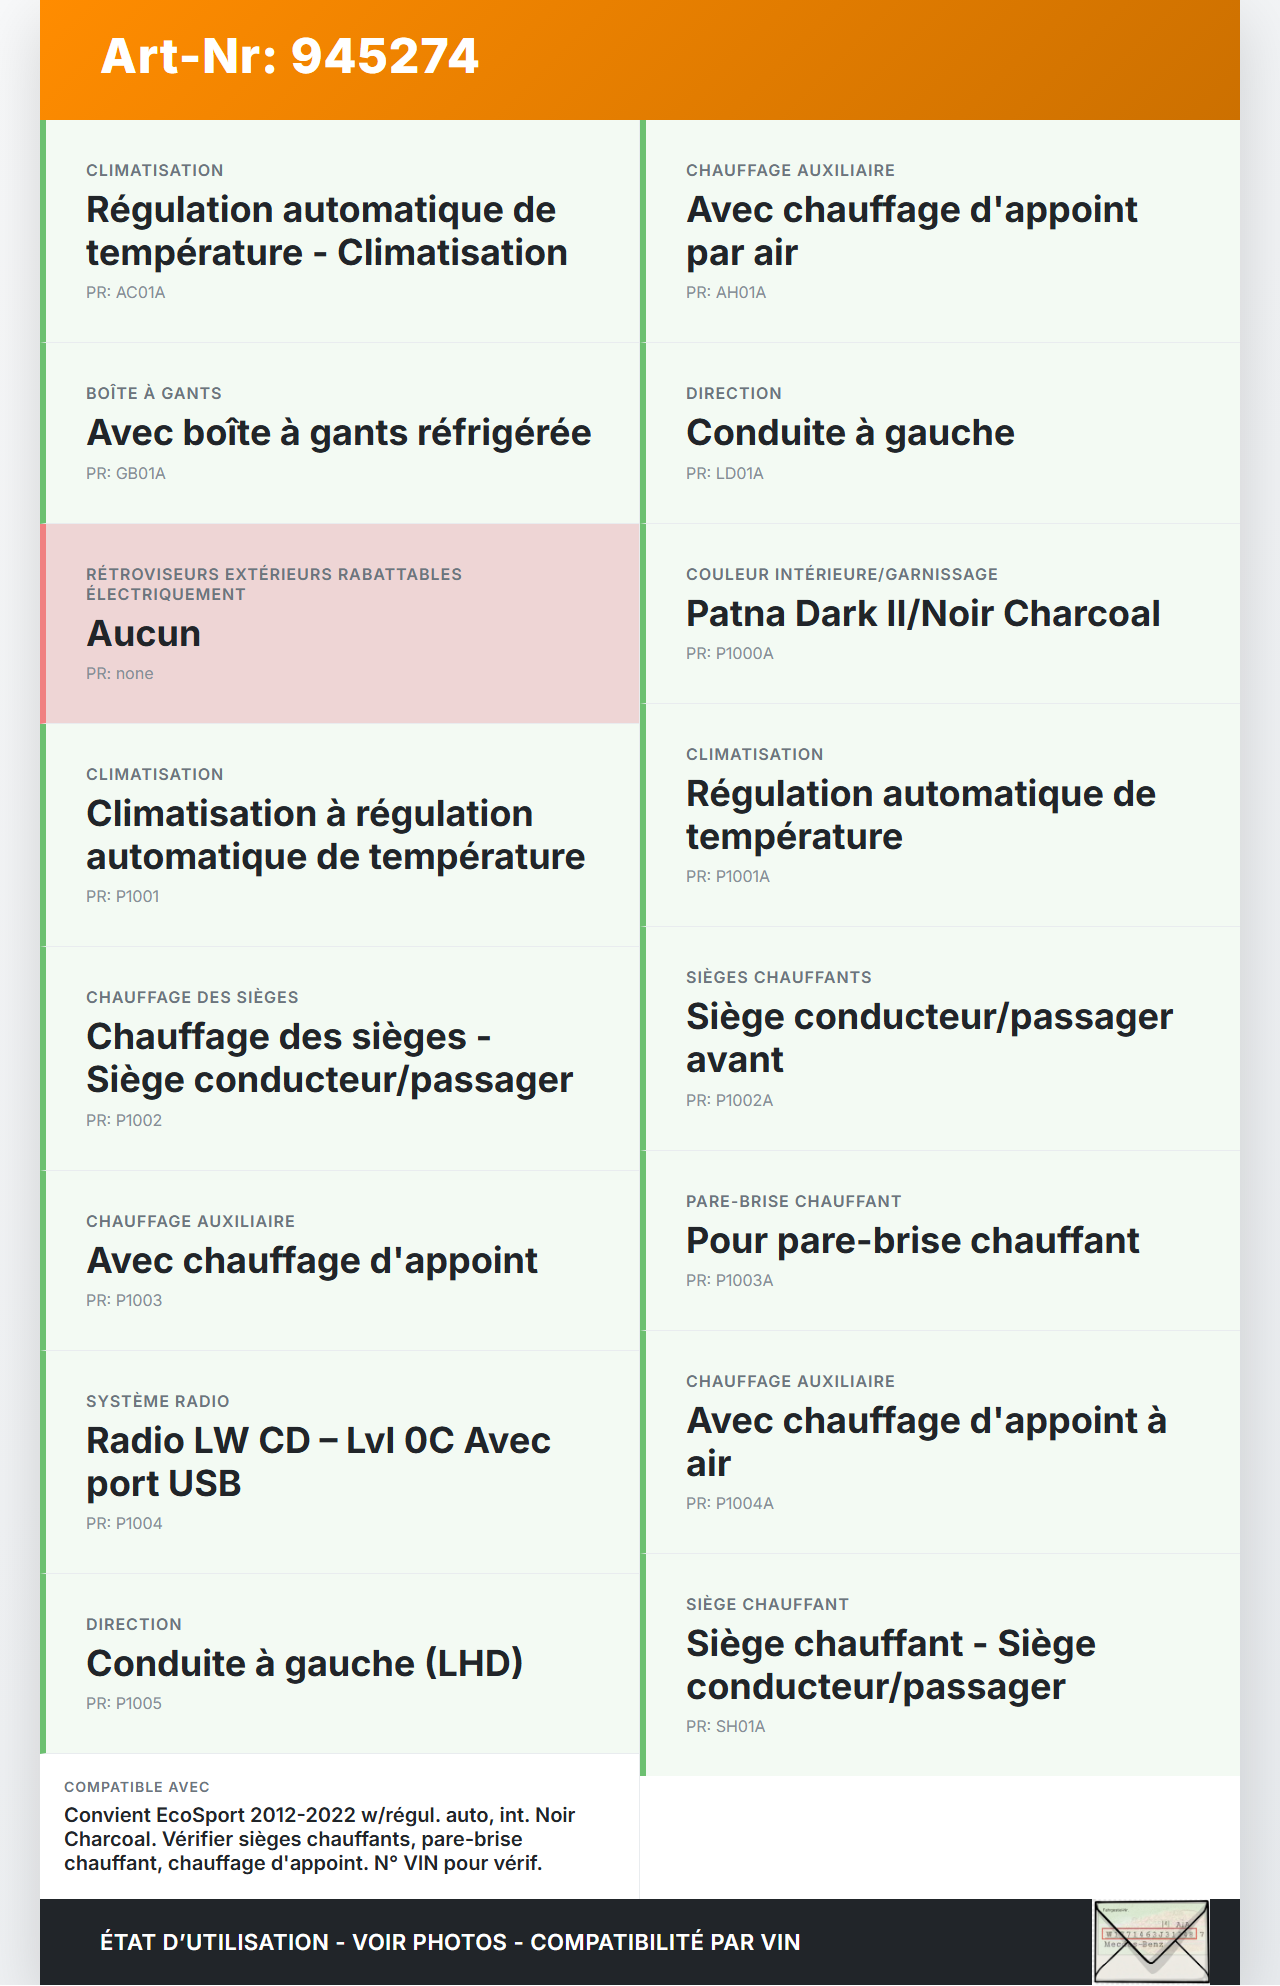Screen dimensions: 1280x1986
Task: Click the PR: AH01A code
Action: tap(726, 293)
